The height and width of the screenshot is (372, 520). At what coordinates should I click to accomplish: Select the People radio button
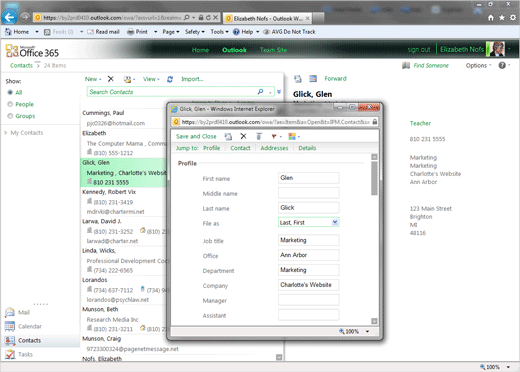click(x=10, y=104)
